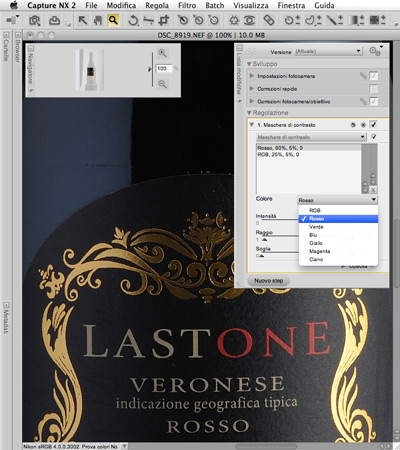The height and width of the screenshot is (450, 400).
Task: Select the Straighten tool
Action: (x=148, y=20)
